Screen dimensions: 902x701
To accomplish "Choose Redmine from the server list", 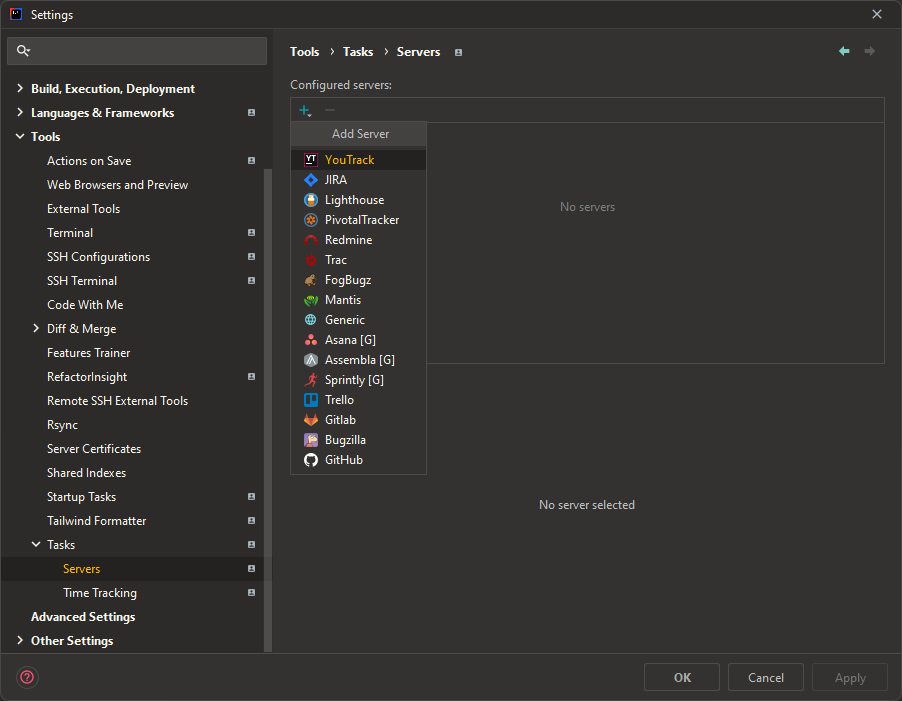I will pos(358,240).
